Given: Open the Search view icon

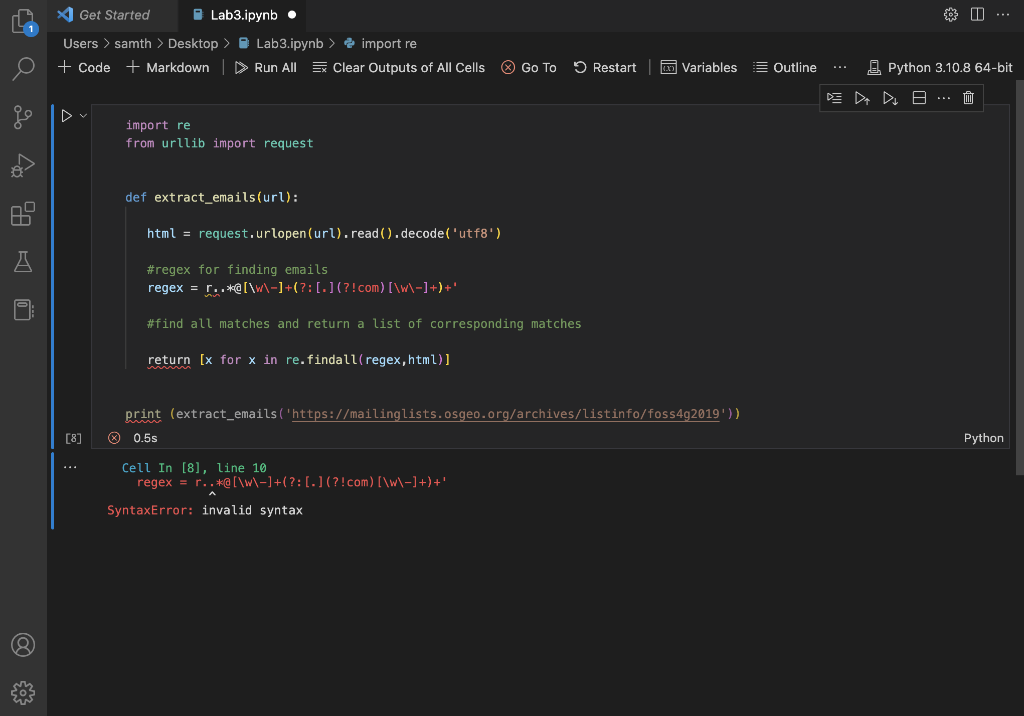Looking at the screenshot, I should pyautogui.click(x=24, y=69).
